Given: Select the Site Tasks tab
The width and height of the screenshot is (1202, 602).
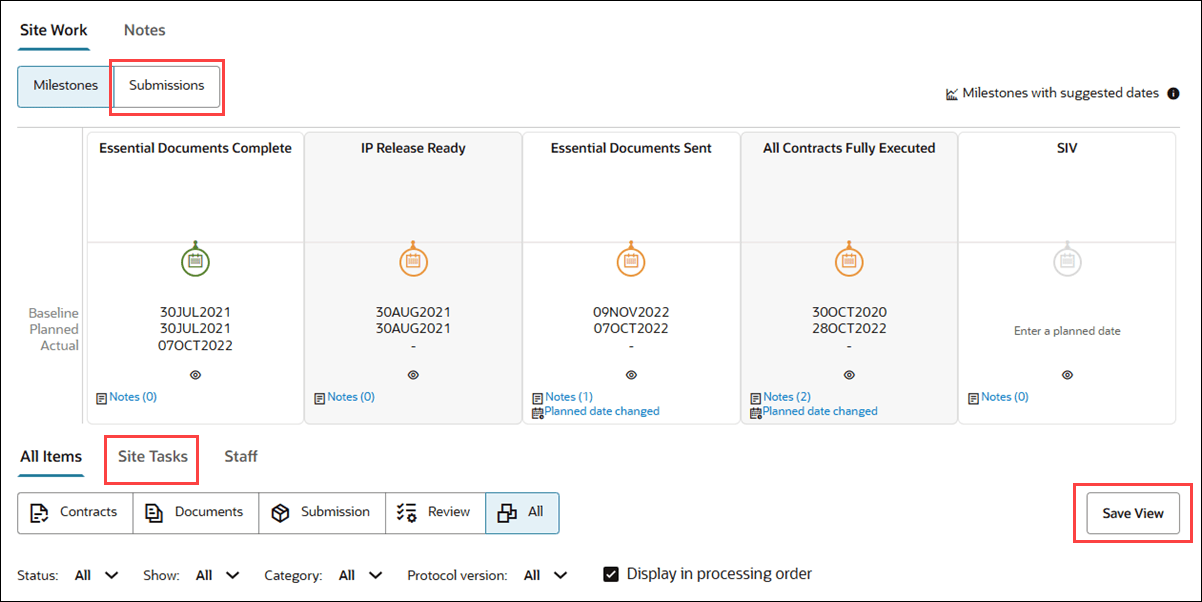Looking at the screenshot, I should 151,457.
